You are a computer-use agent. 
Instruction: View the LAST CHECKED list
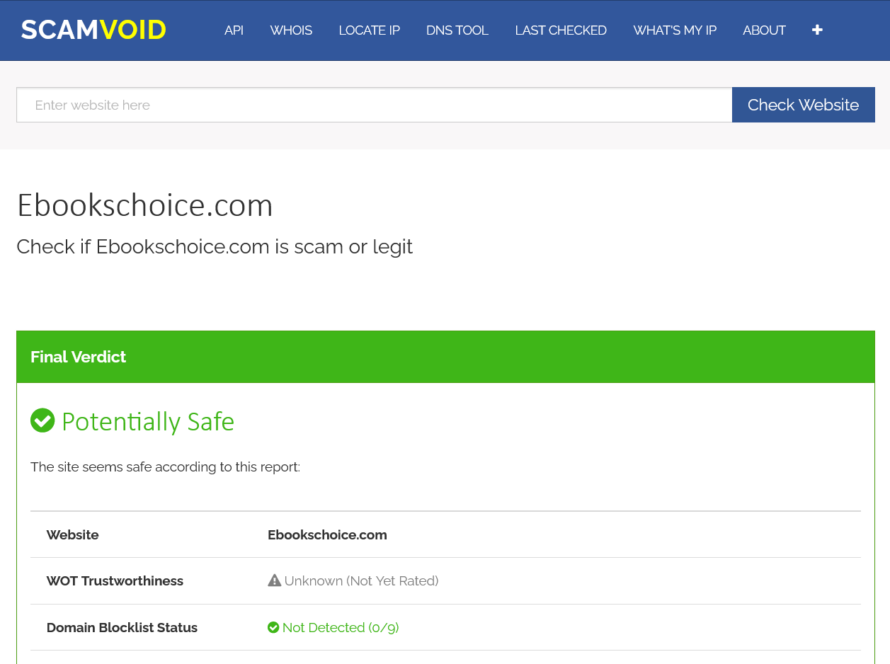pyautogui.click(x=561, y=30)
